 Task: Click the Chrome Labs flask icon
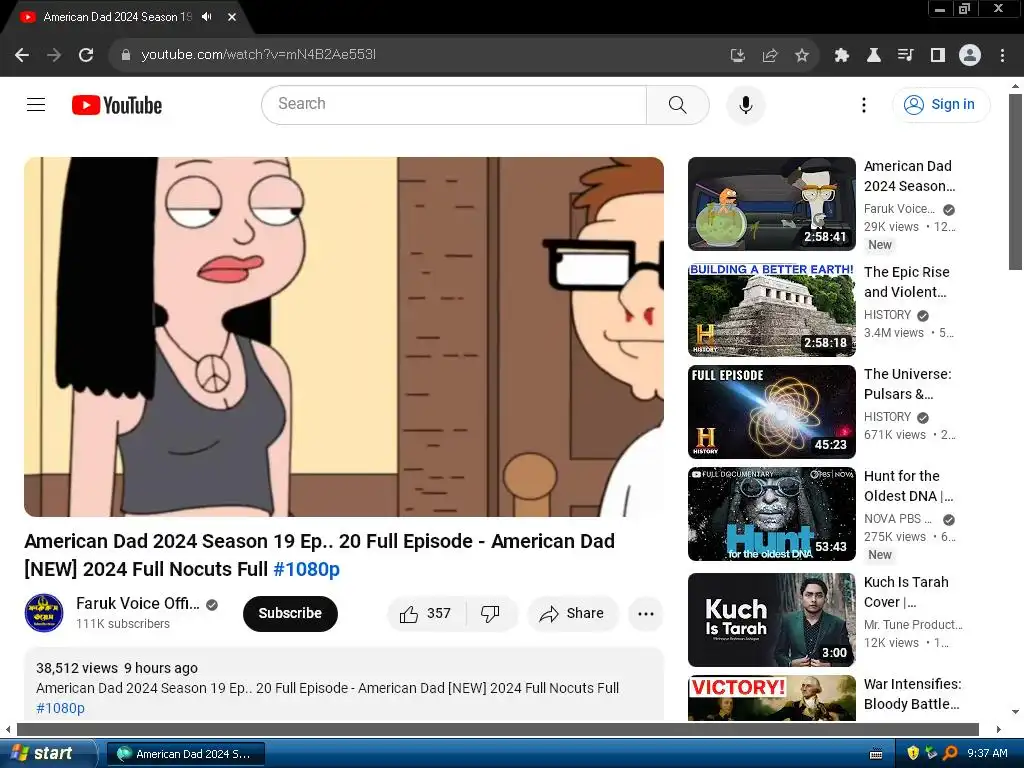[x=874, y=56]
